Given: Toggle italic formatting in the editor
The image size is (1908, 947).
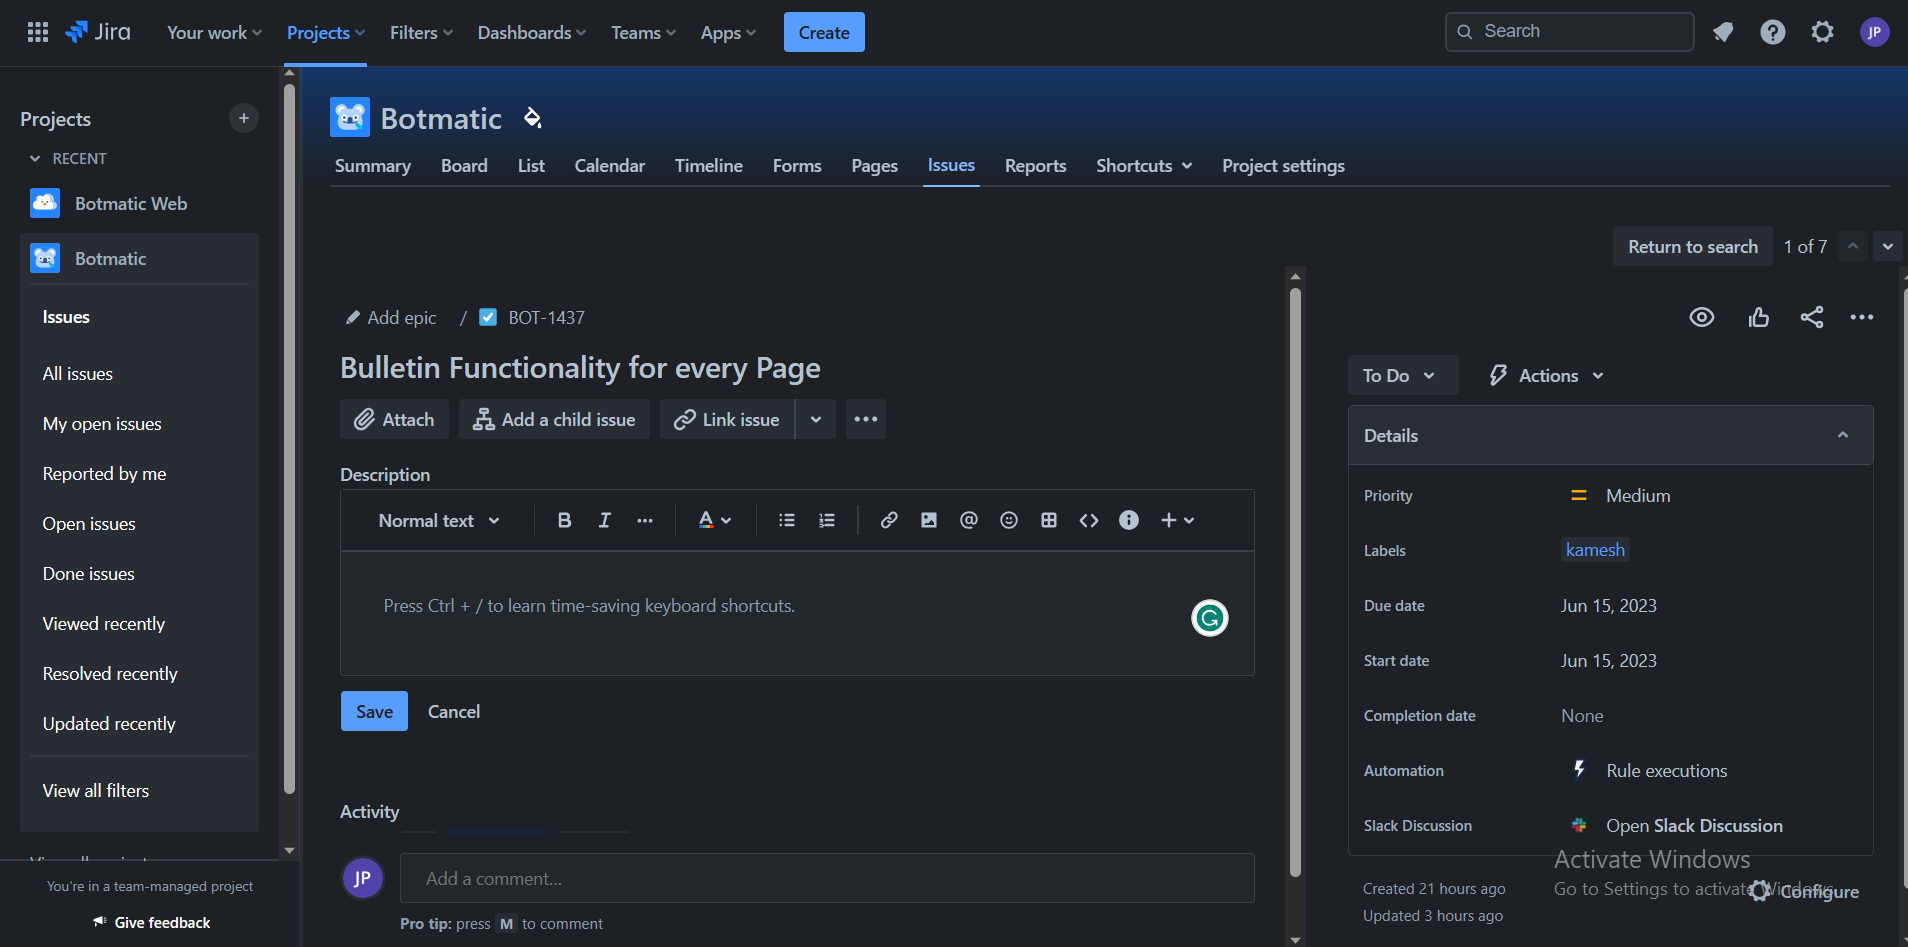Looking at the screenshot, I should point(604,520).
